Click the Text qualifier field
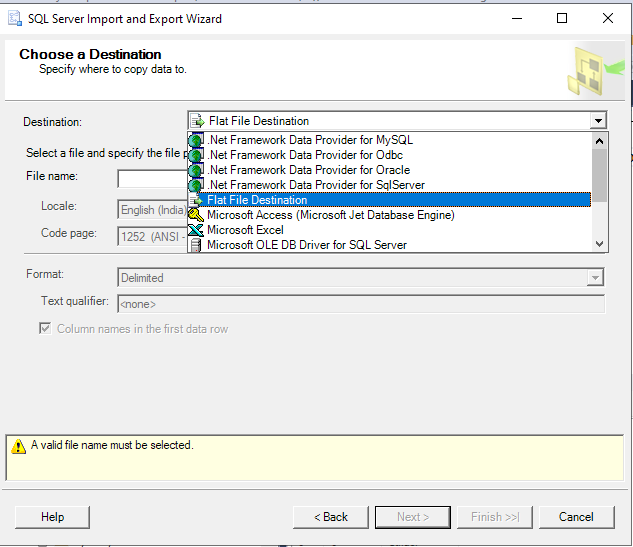Viewport: 633px width, 547px height. point(361,304)
